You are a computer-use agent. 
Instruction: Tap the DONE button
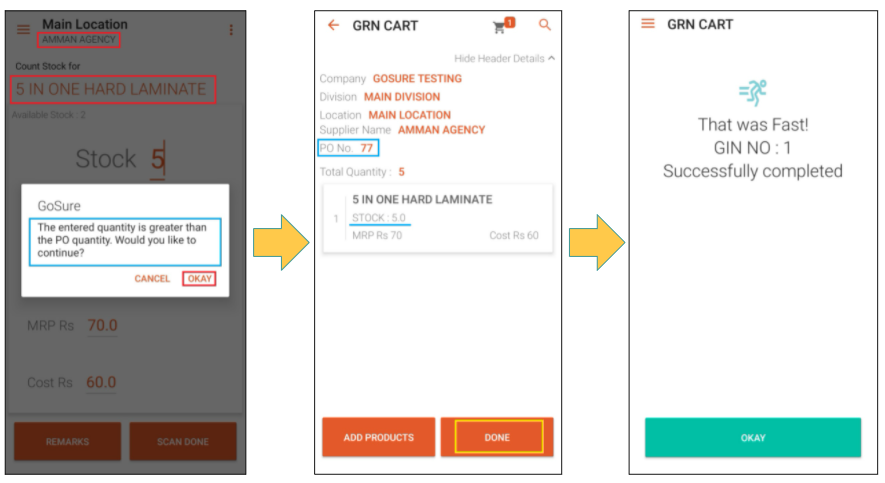coord(497,437)
